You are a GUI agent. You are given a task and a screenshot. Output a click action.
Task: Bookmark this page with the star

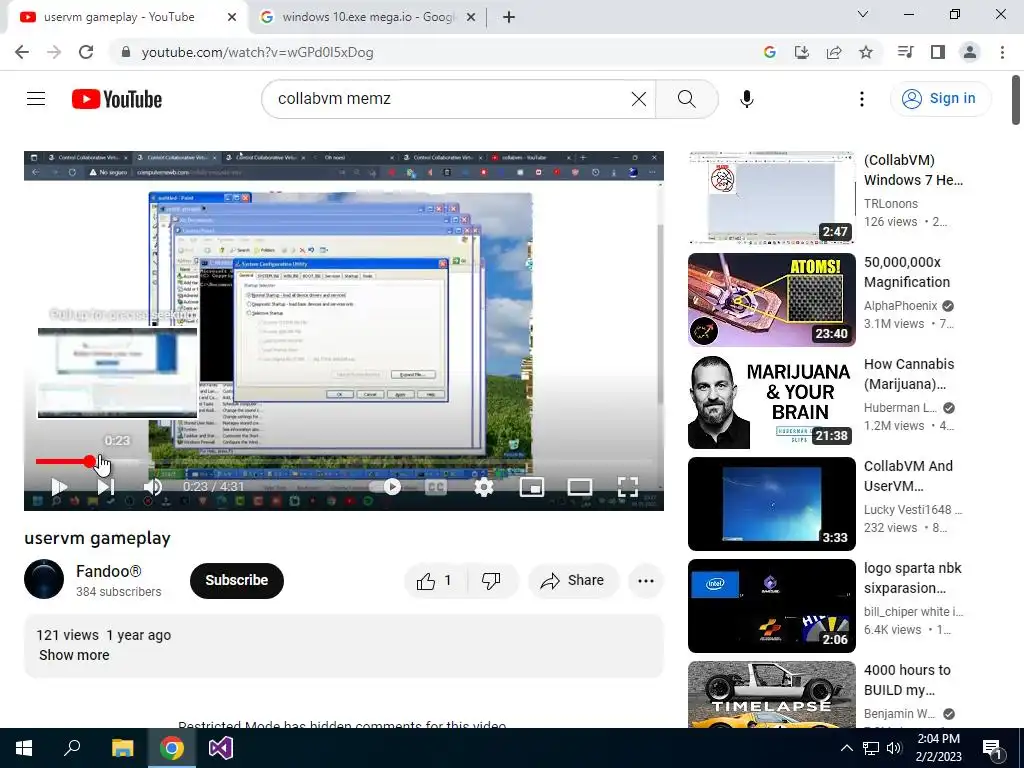866,52
